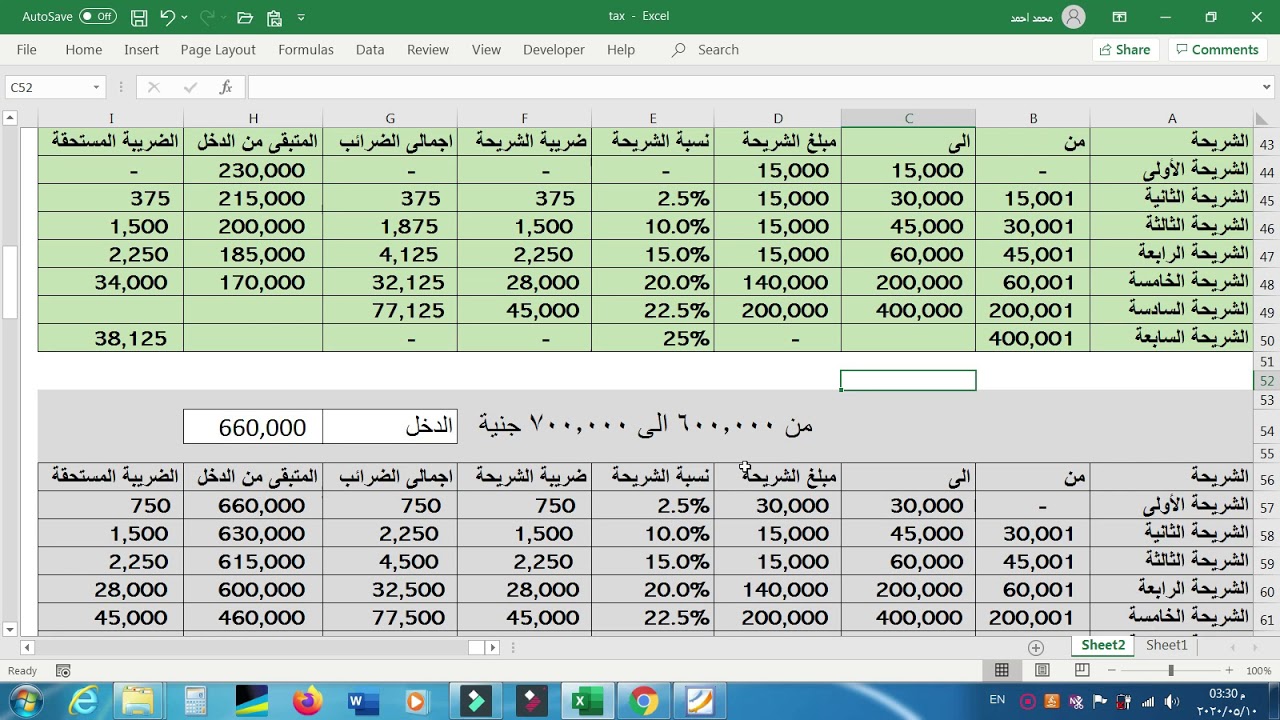Image resolution: width=1280 pixels, height=720 pixels.
Task: Open the undo history dropdown arrow
Action: tap(185, 17)
